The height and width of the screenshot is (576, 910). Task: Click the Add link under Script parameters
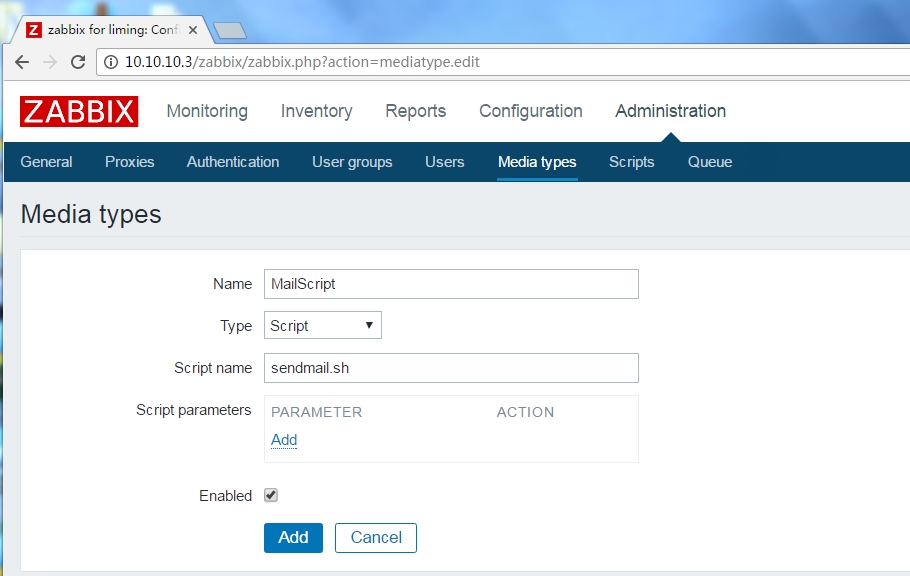tap(284, 440)
